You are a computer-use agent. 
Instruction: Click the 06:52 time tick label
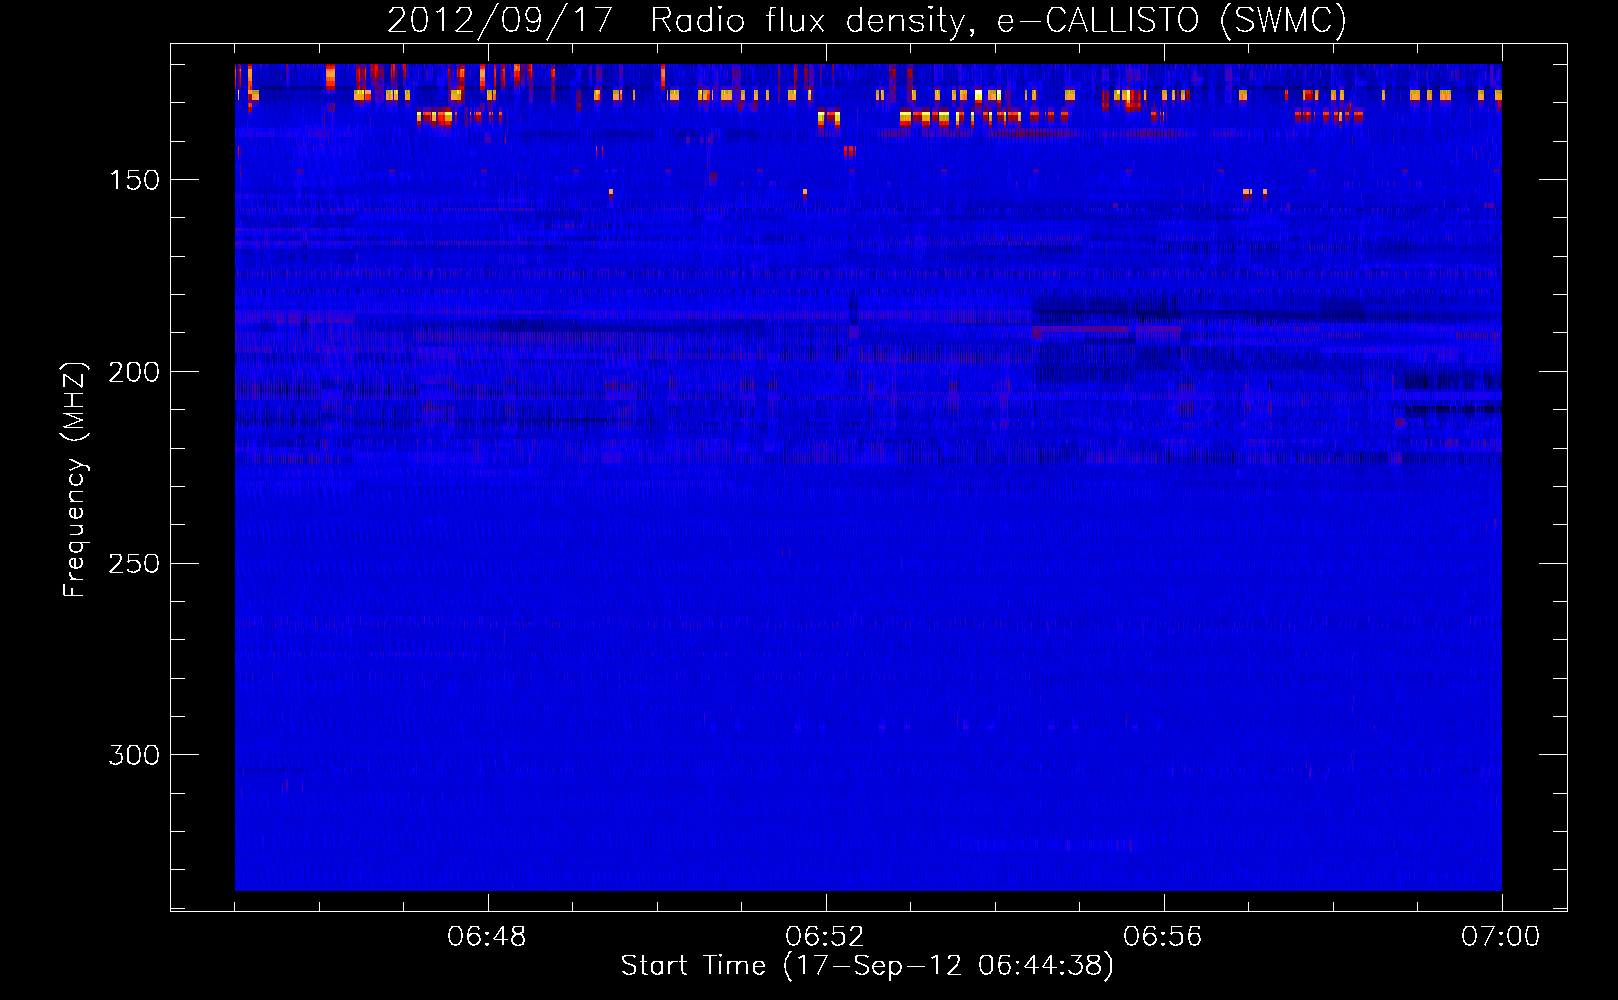click(825, 937)
